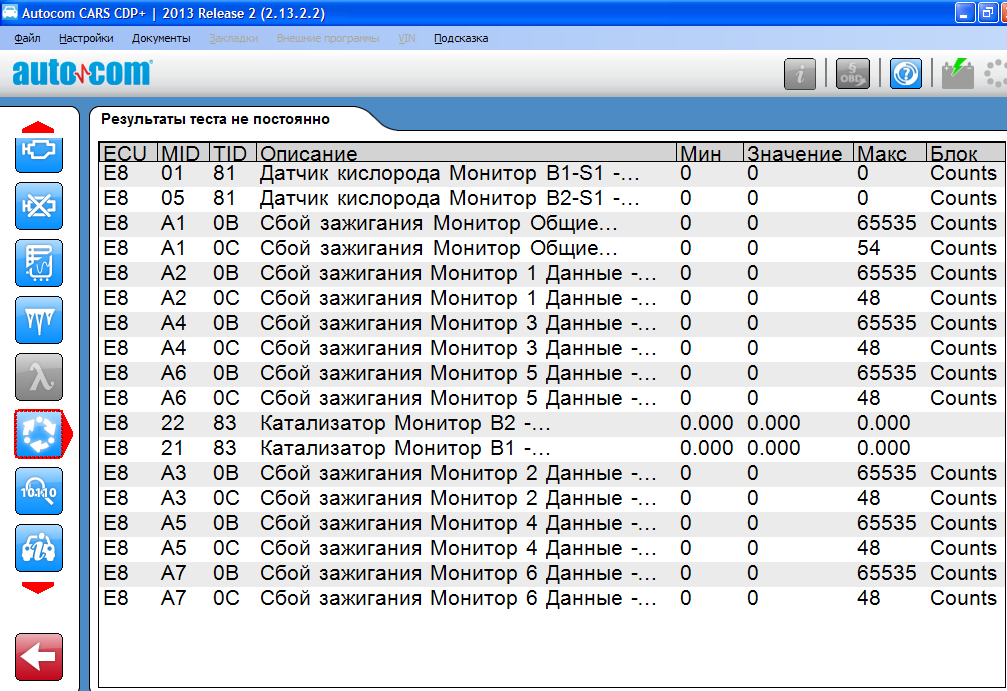Click the engine fault codes sidebar icon
This screenshot has width=1007, height=691.
[x=39, y=152]
